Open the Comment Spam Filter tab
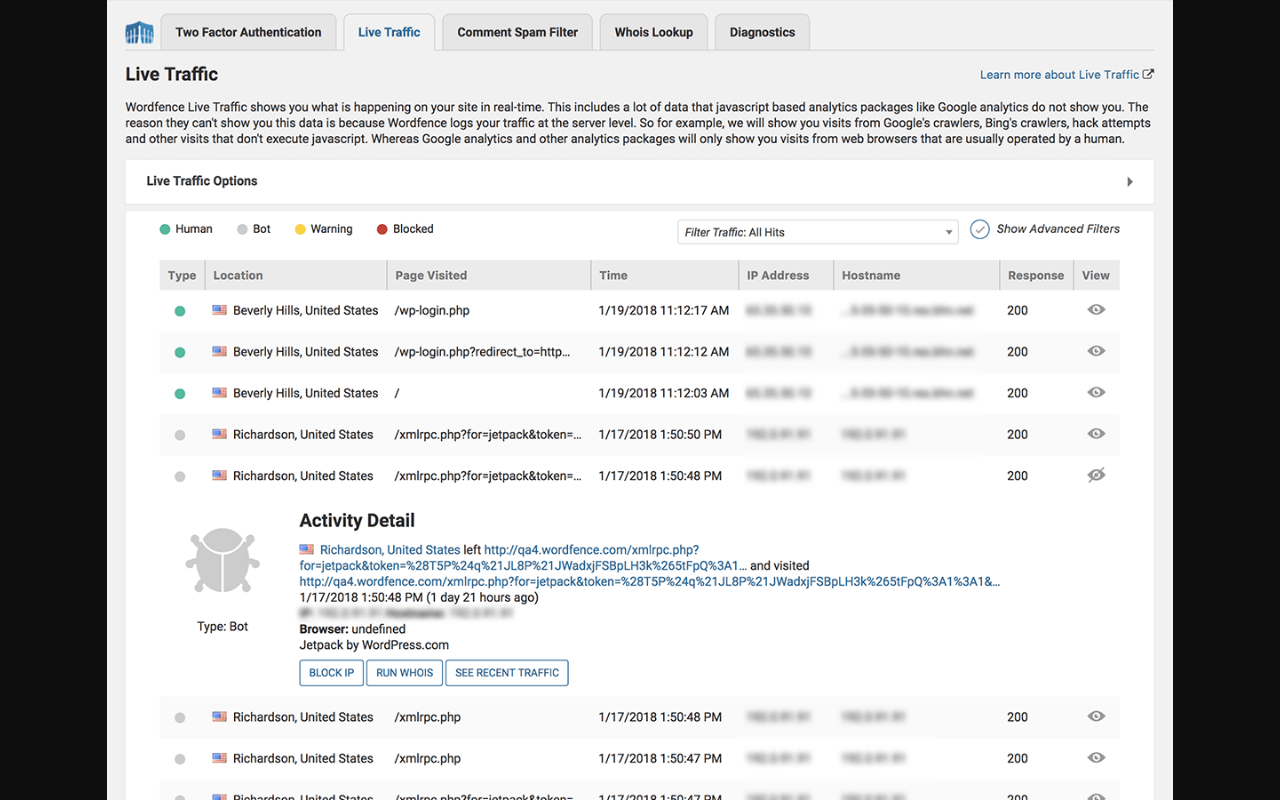 pyautogui.click(x=517, y=32)
